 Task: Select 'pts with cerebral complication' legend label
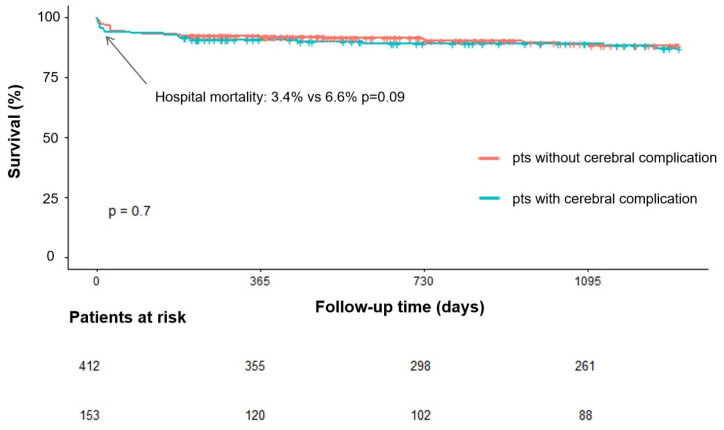[604, 199]
